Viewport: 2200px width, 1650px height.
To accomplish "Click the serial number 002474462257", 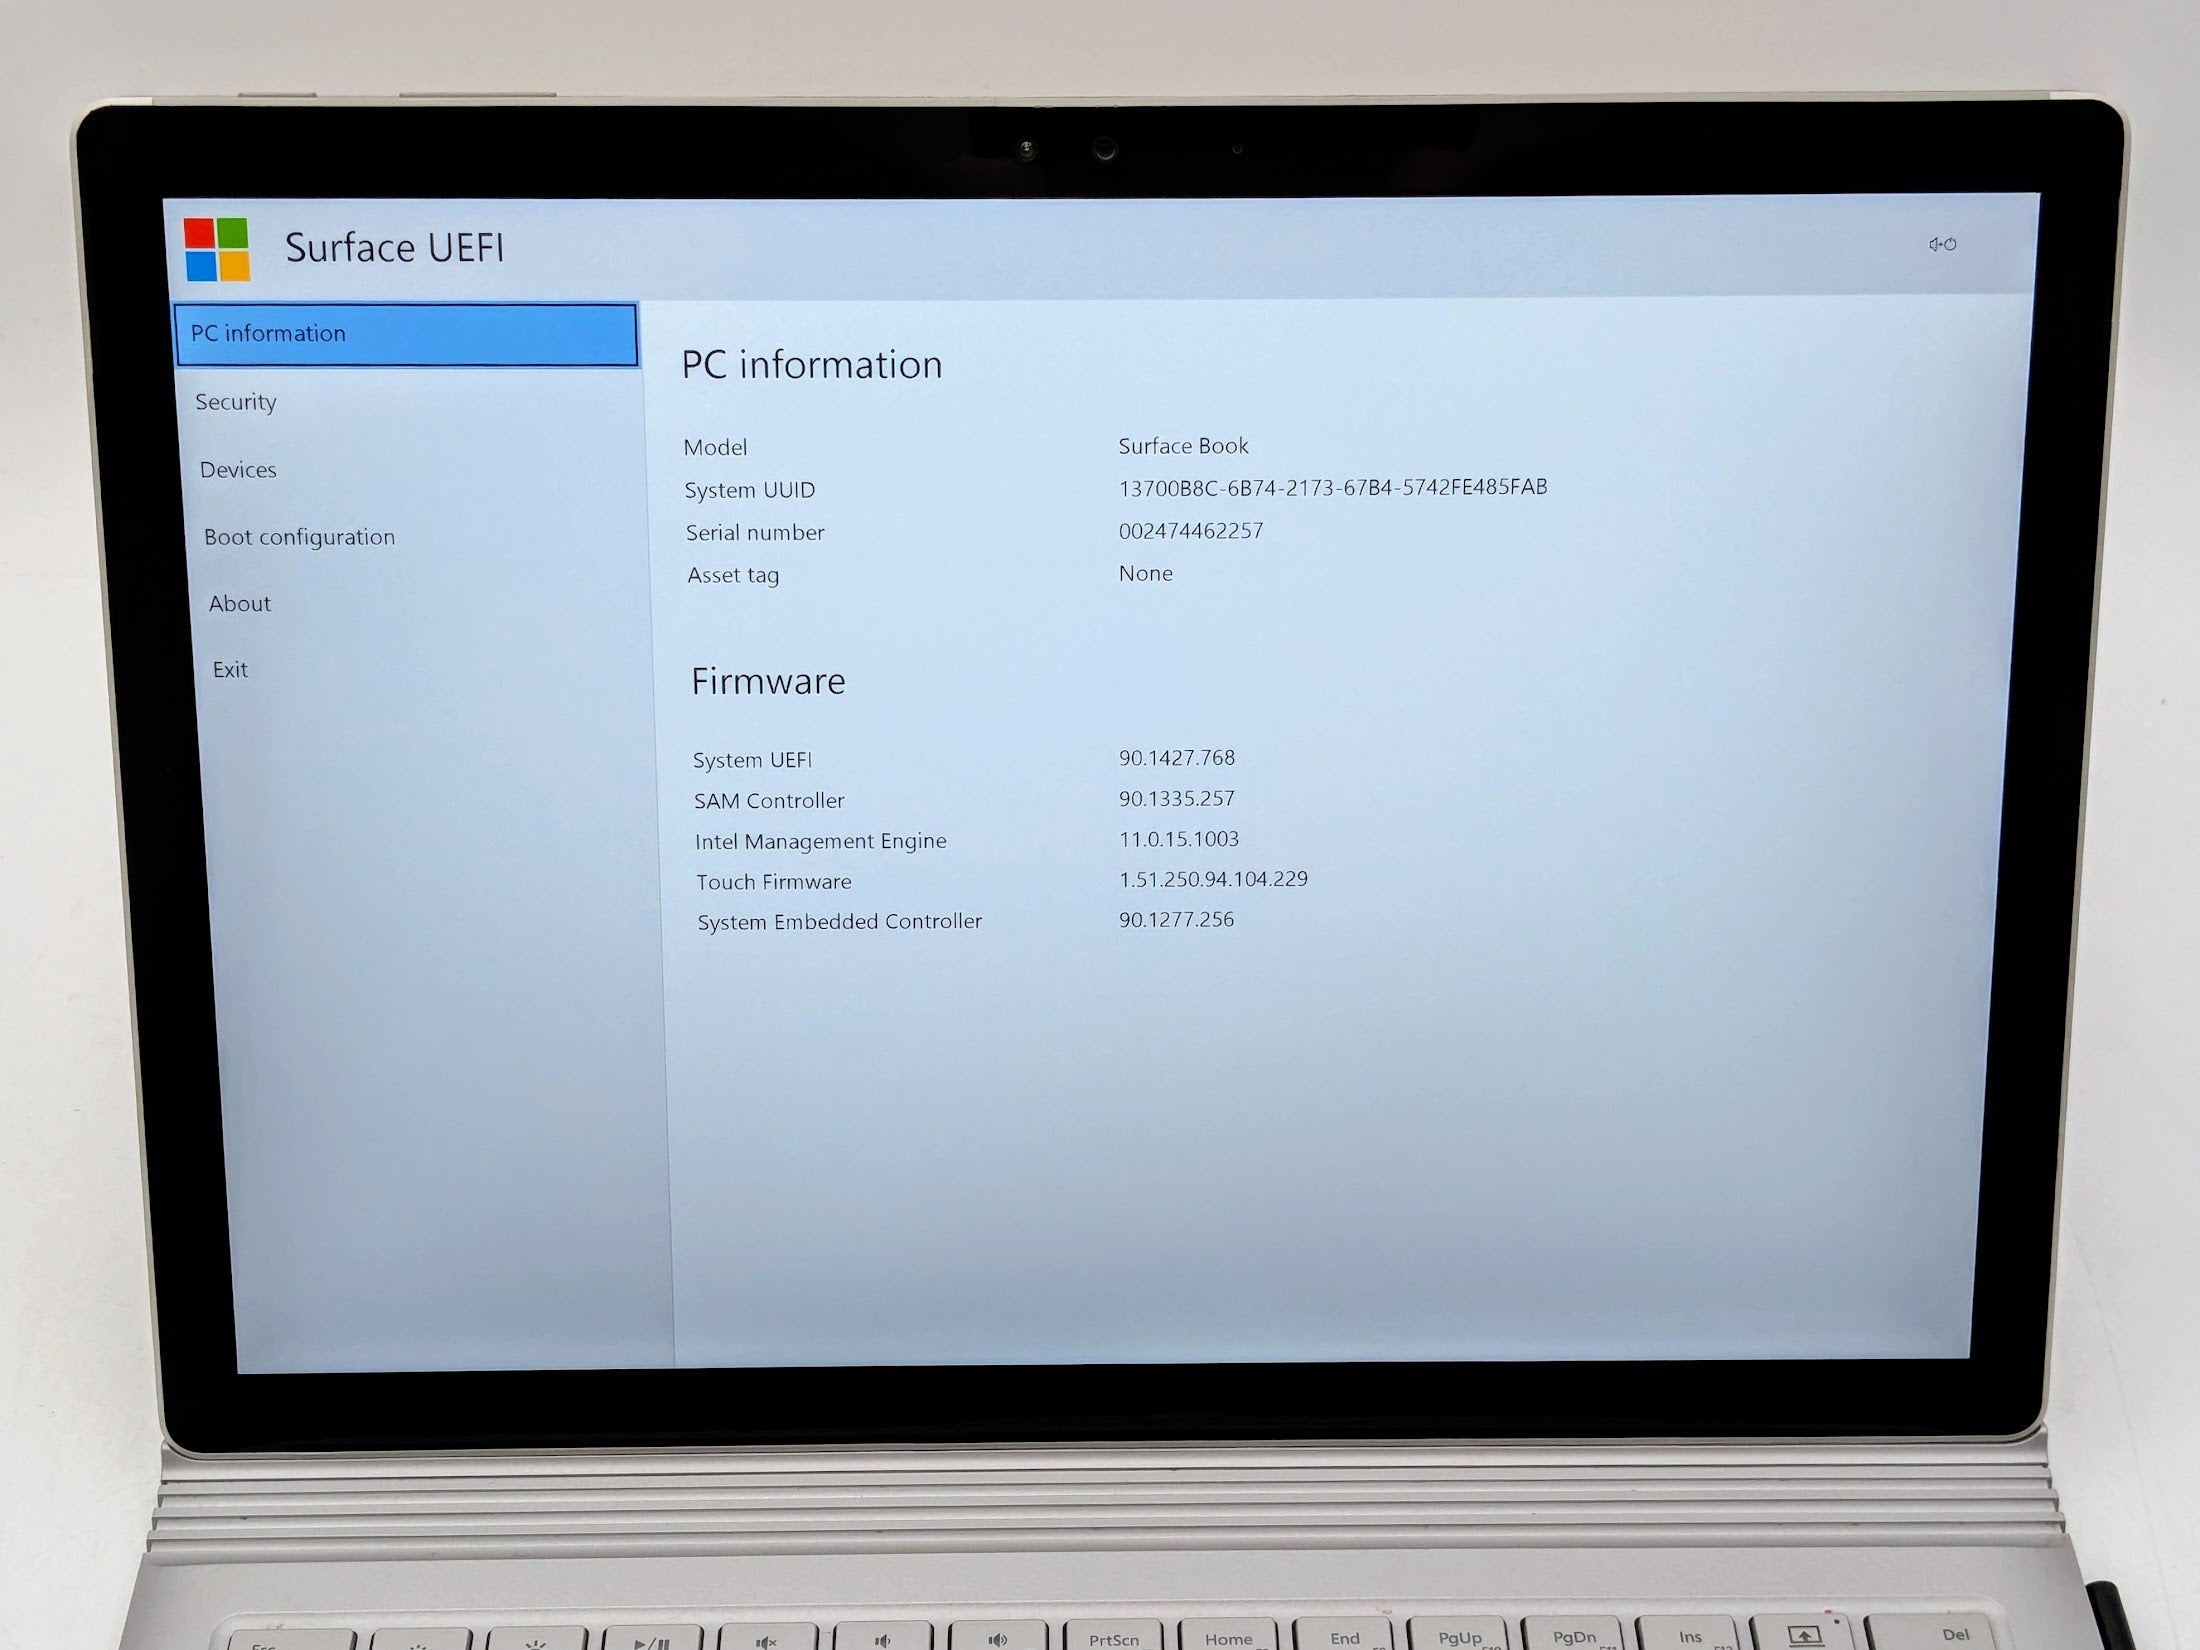I will [1191, 531].
